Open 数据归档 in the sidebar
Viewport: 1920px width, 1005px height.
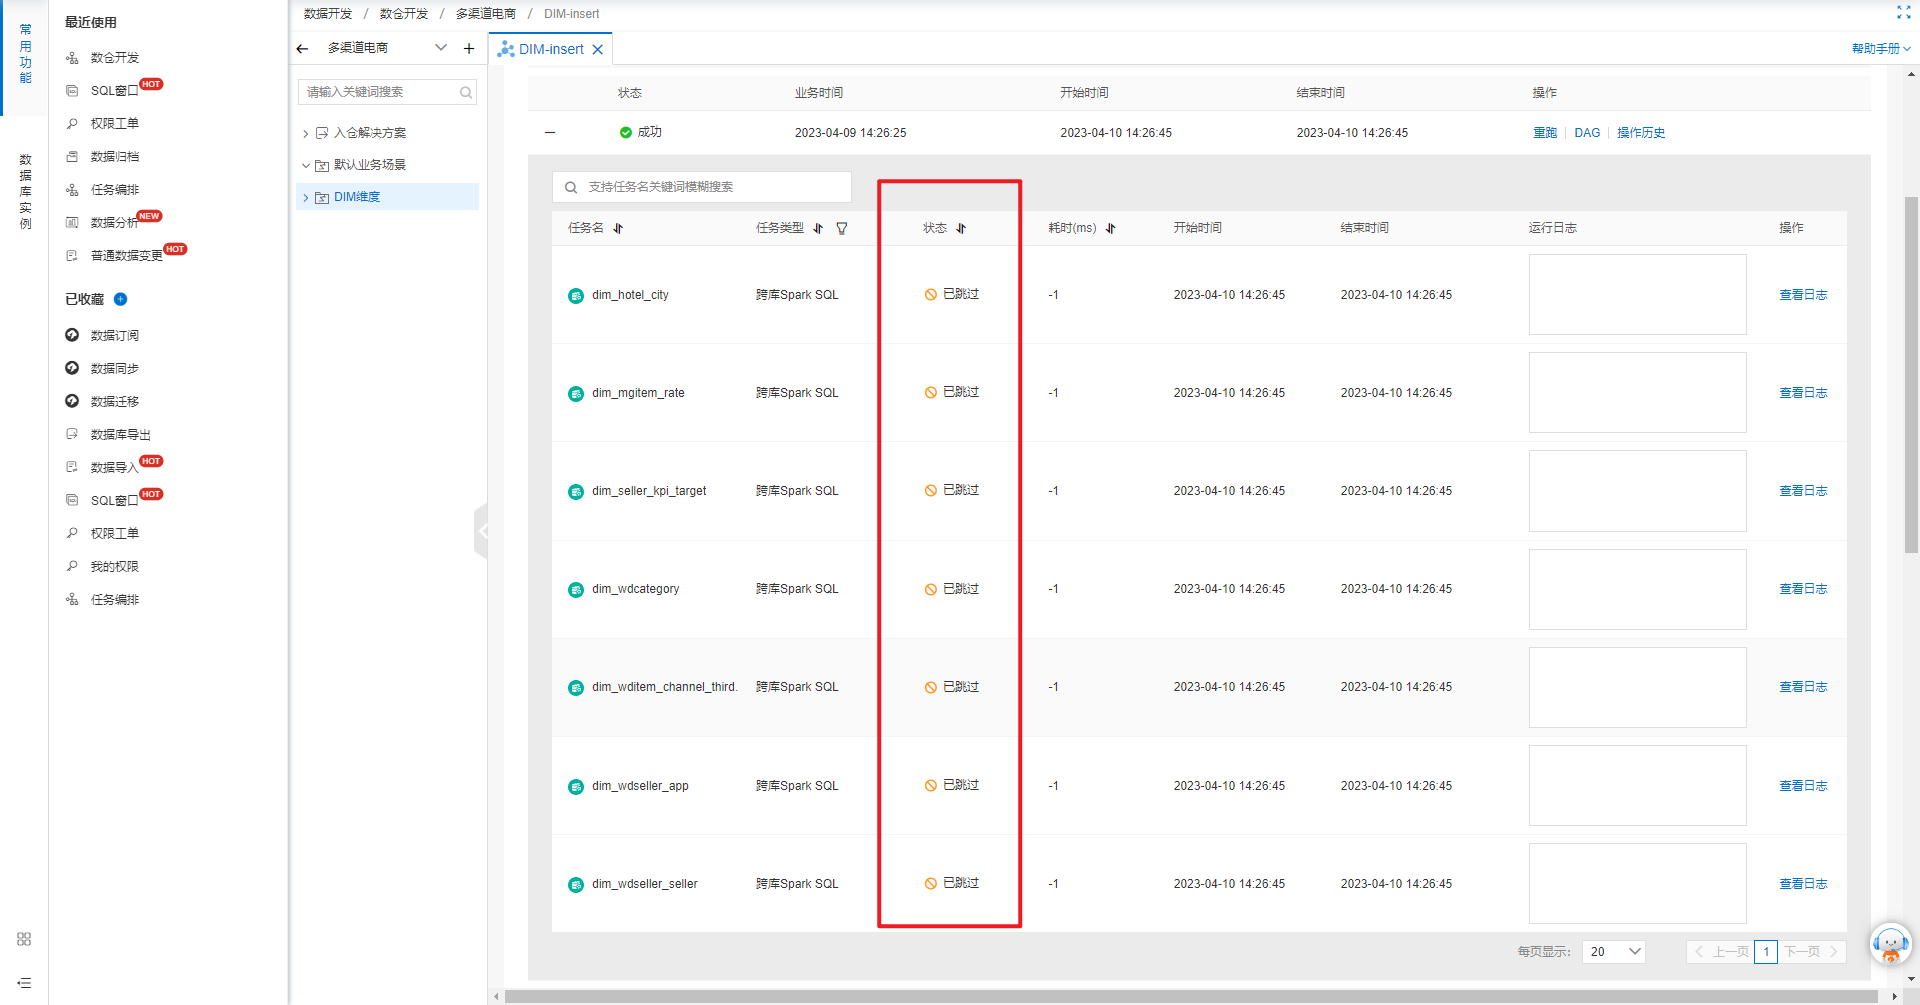[114, 157]
